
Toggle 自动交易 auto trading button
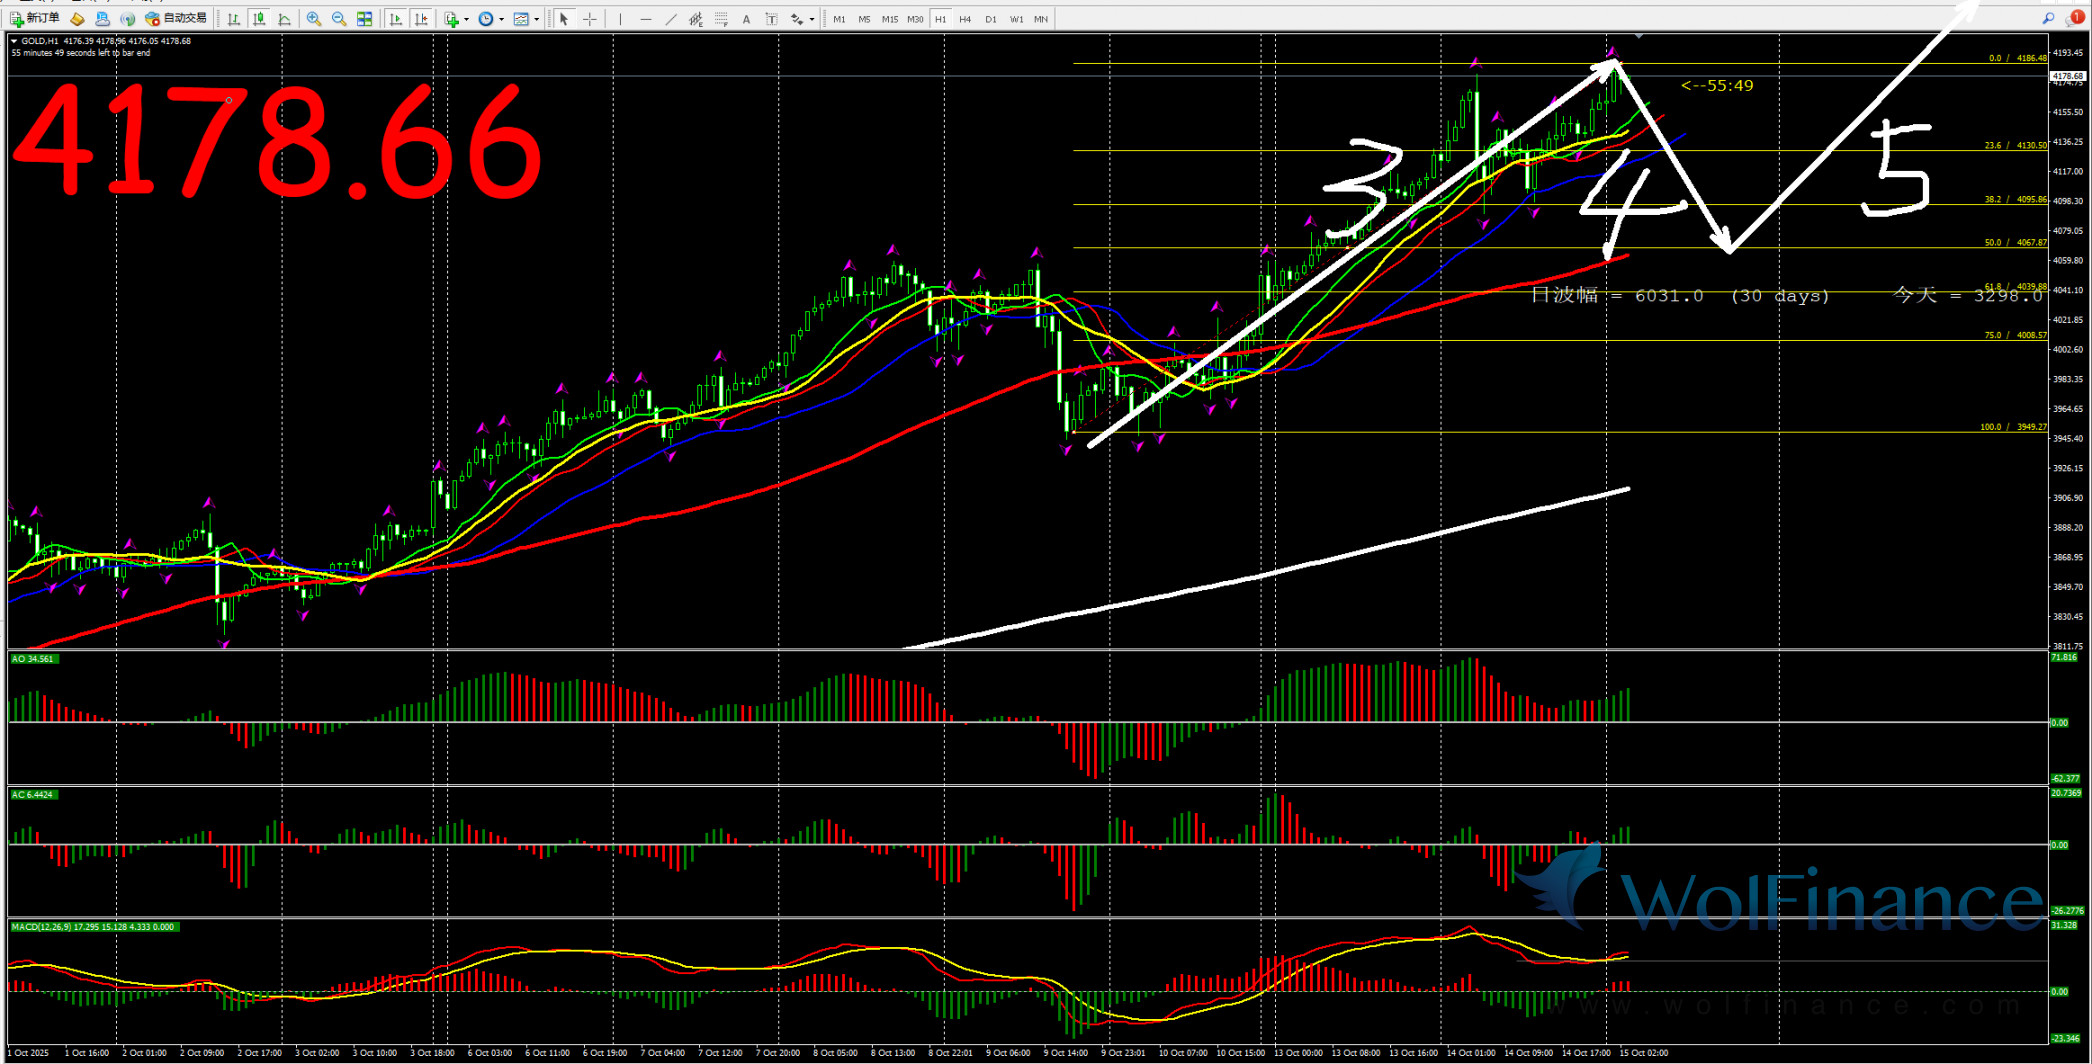click(x=176, y=19)
